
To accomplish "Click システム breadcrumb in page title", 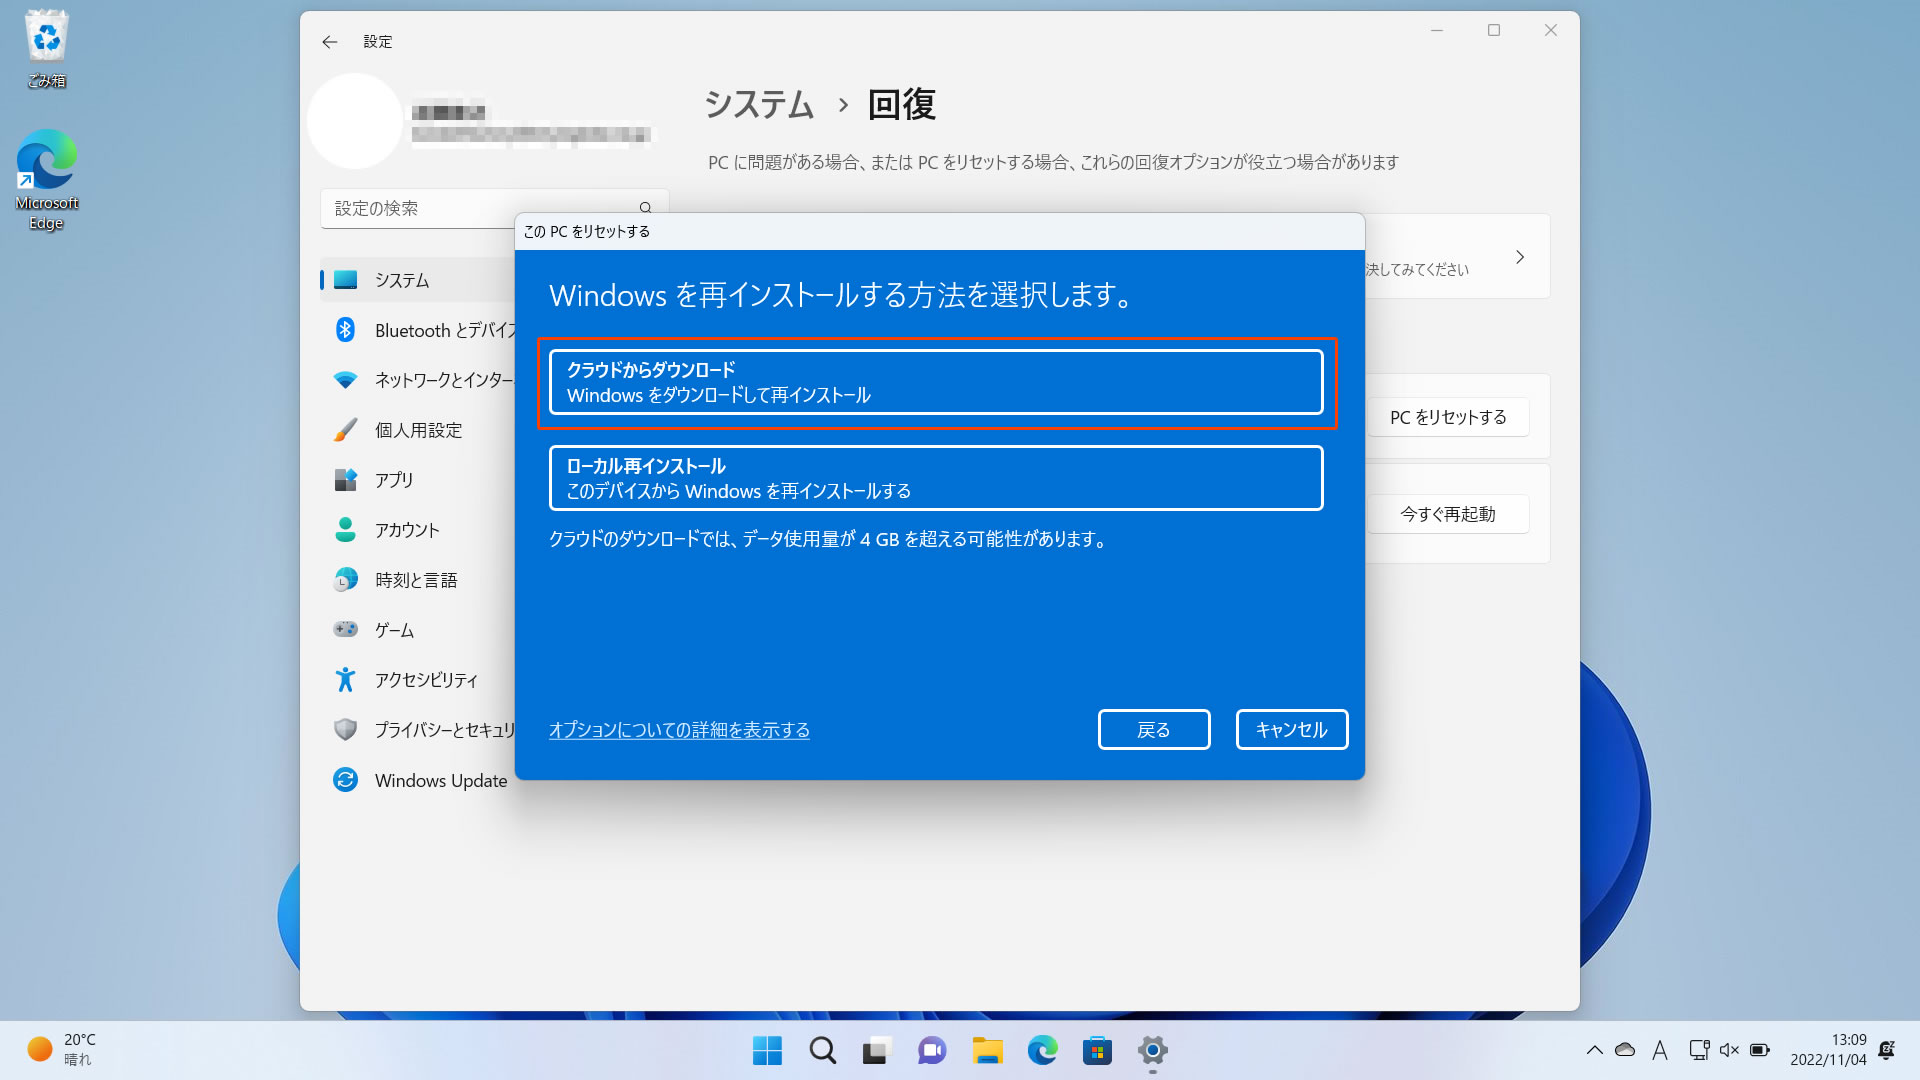I will pyautogui.click(x=759, y=104).
